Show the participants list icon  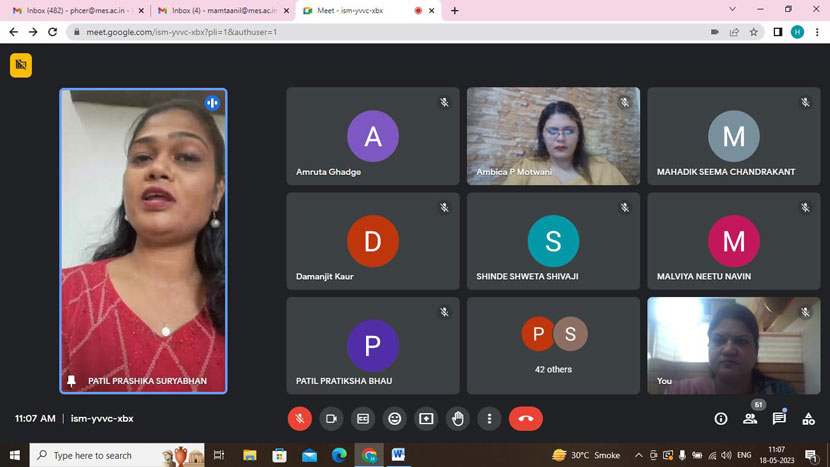(750, 419)
